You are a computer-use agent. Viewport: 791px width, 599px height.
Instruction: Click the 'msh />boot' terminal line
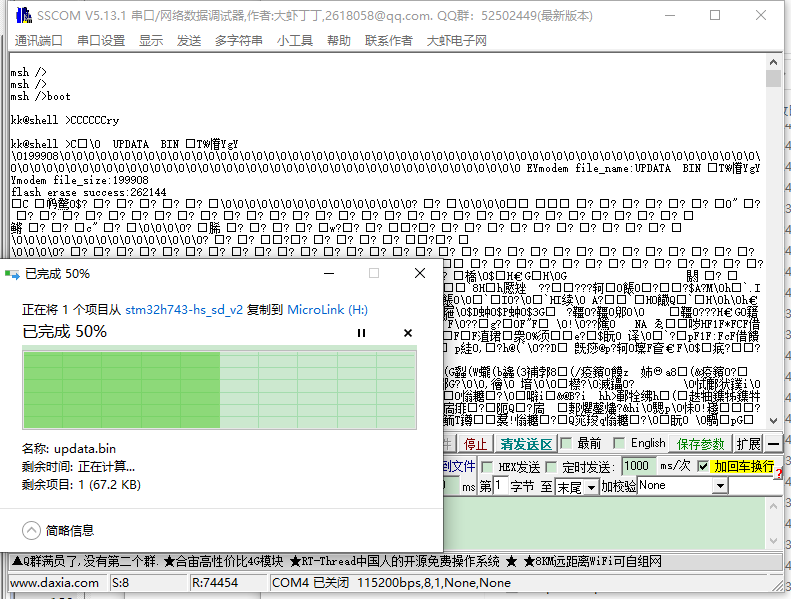[40, 96]
